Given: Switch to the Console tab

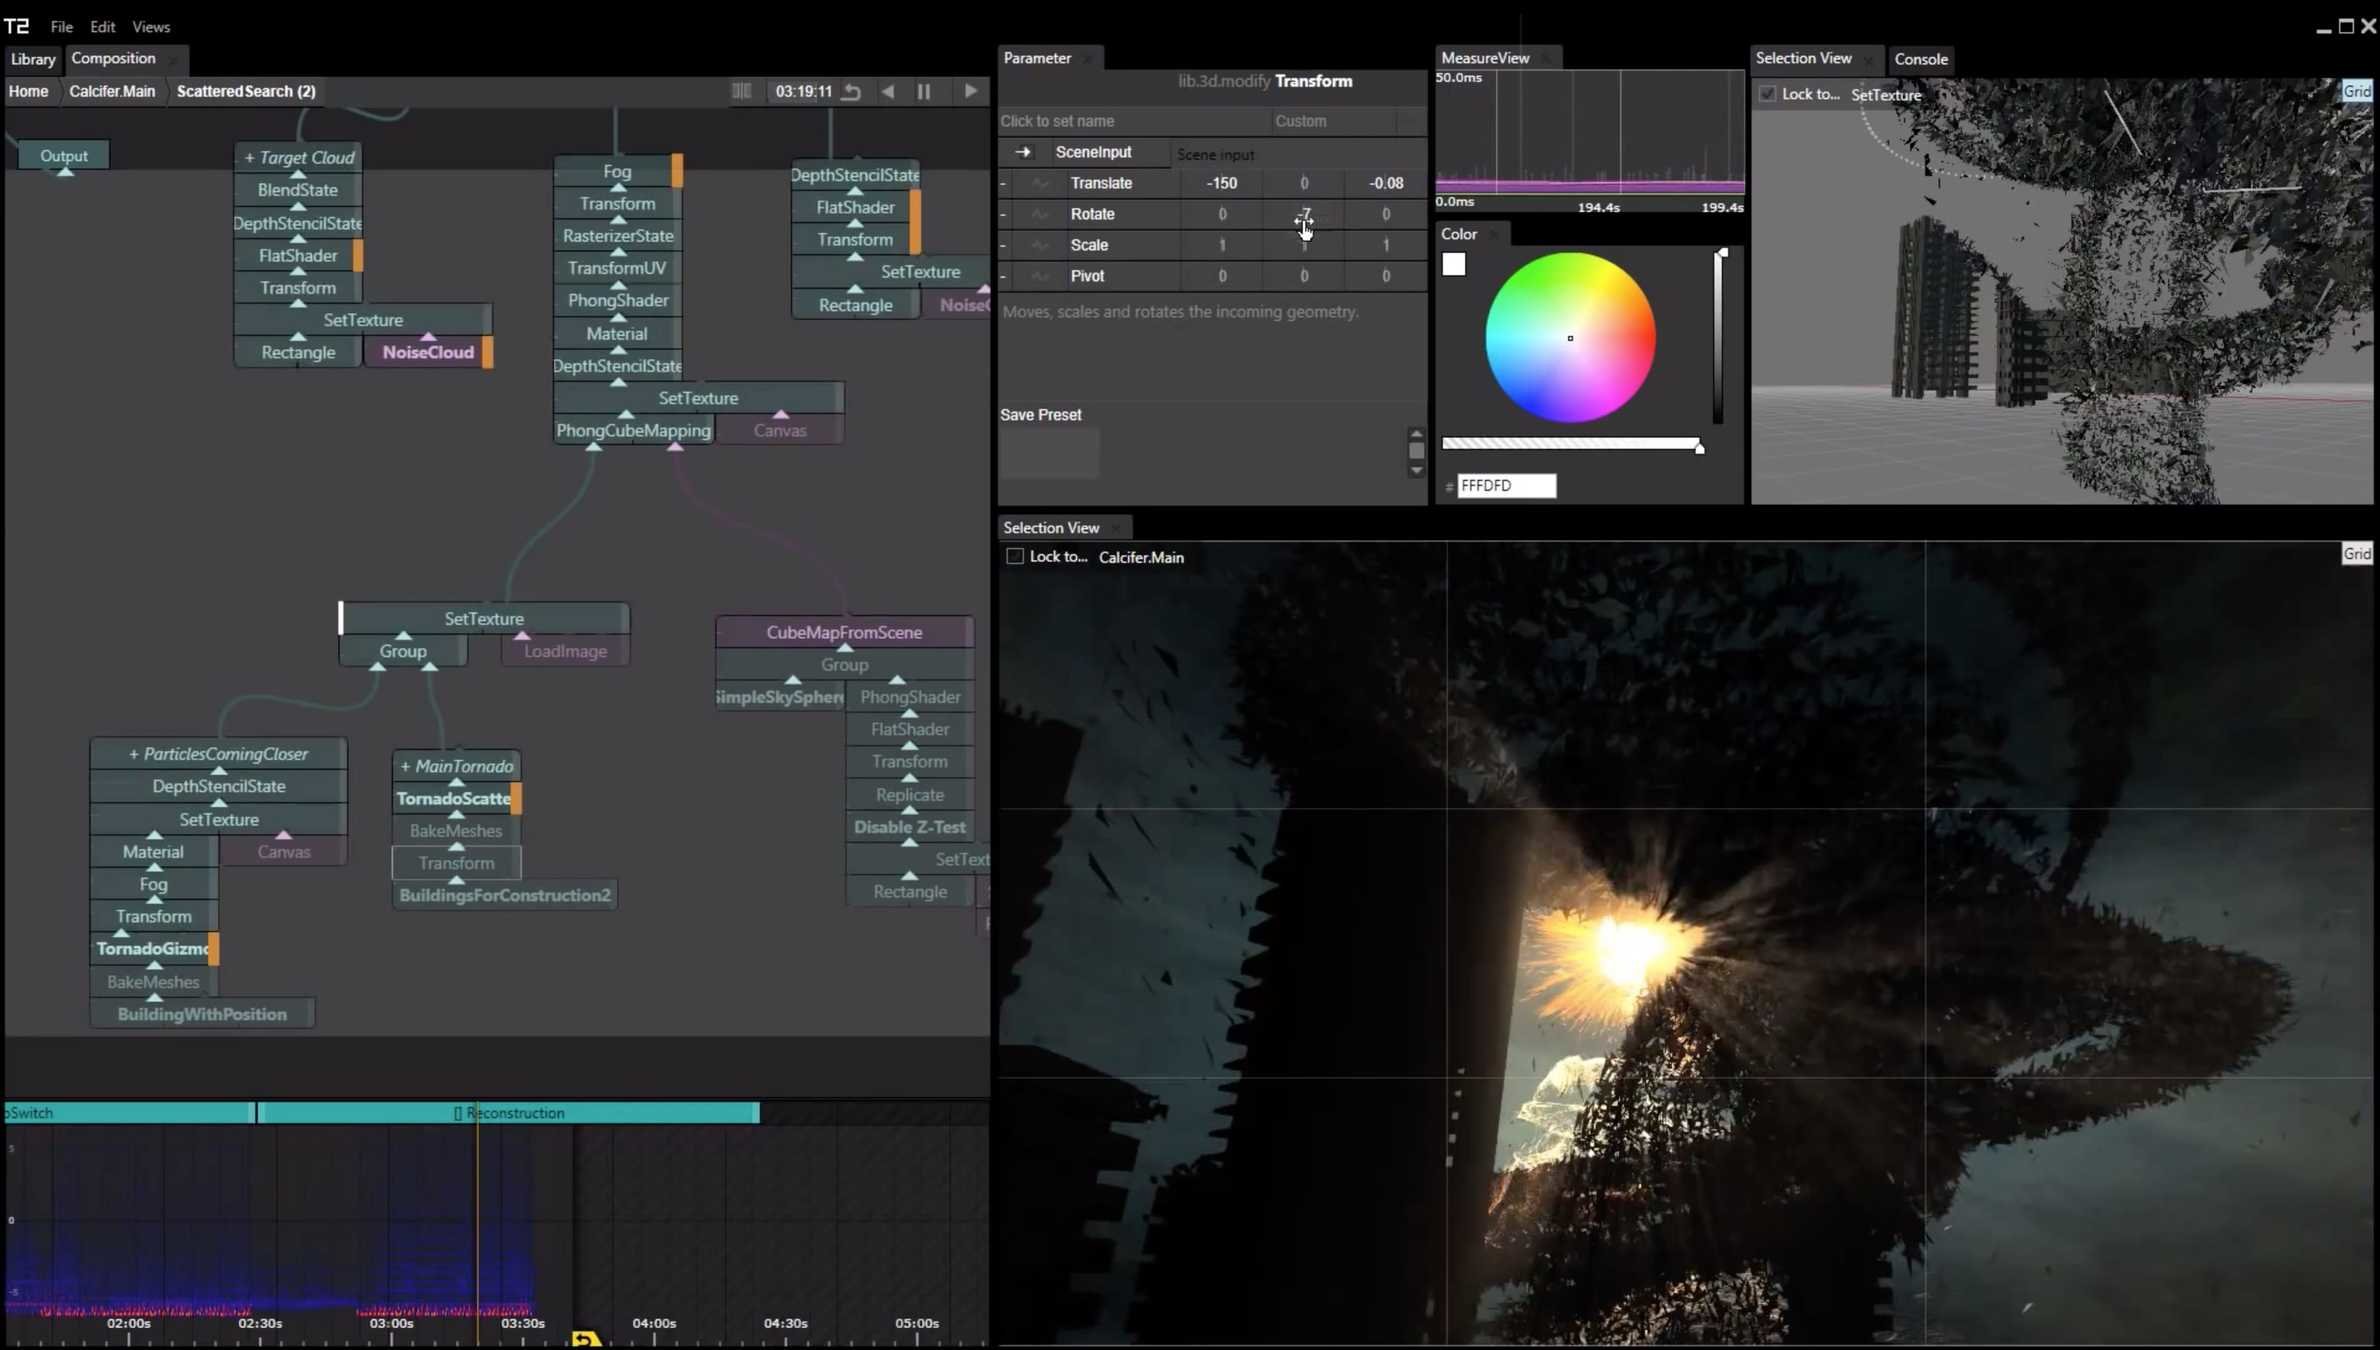Looking at the screenshot, I should pos(1920,59).
